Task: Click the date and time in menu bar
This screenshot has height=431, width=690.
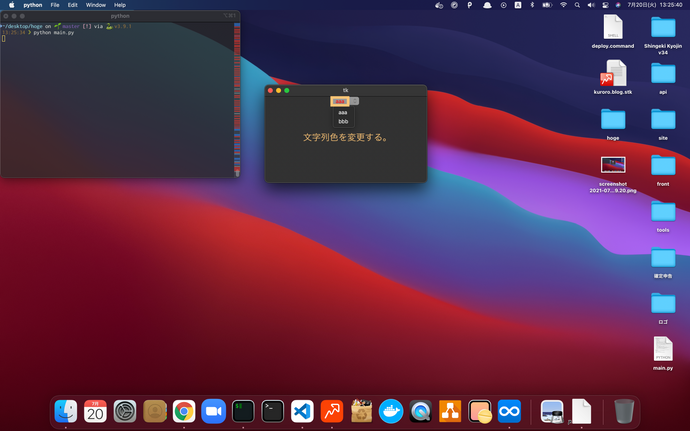Action: coord(655,5)
